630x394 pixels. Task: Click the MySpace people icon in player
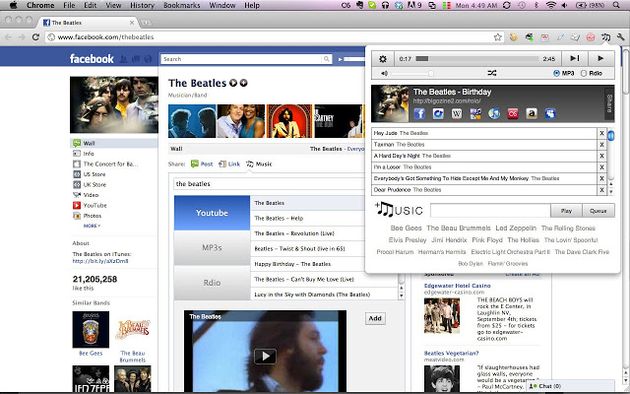coord(550,114)
